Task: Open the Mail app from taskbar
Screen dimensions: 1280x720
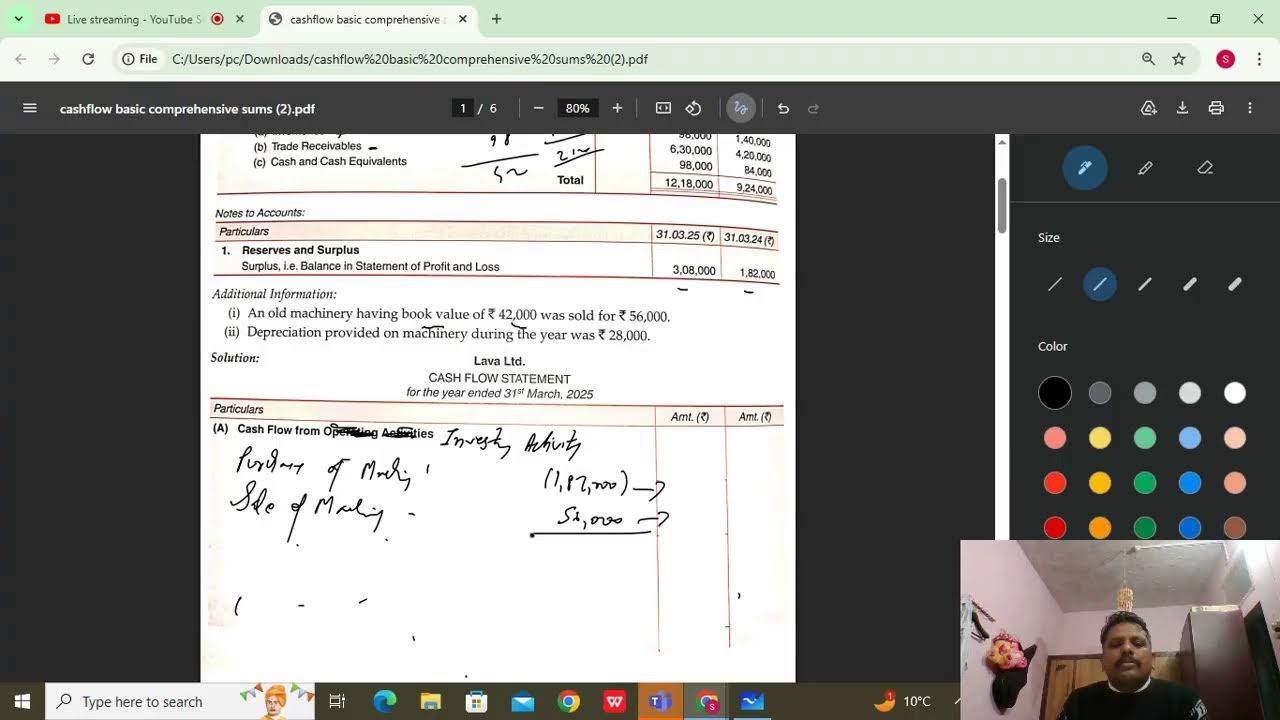Action: 522,701
